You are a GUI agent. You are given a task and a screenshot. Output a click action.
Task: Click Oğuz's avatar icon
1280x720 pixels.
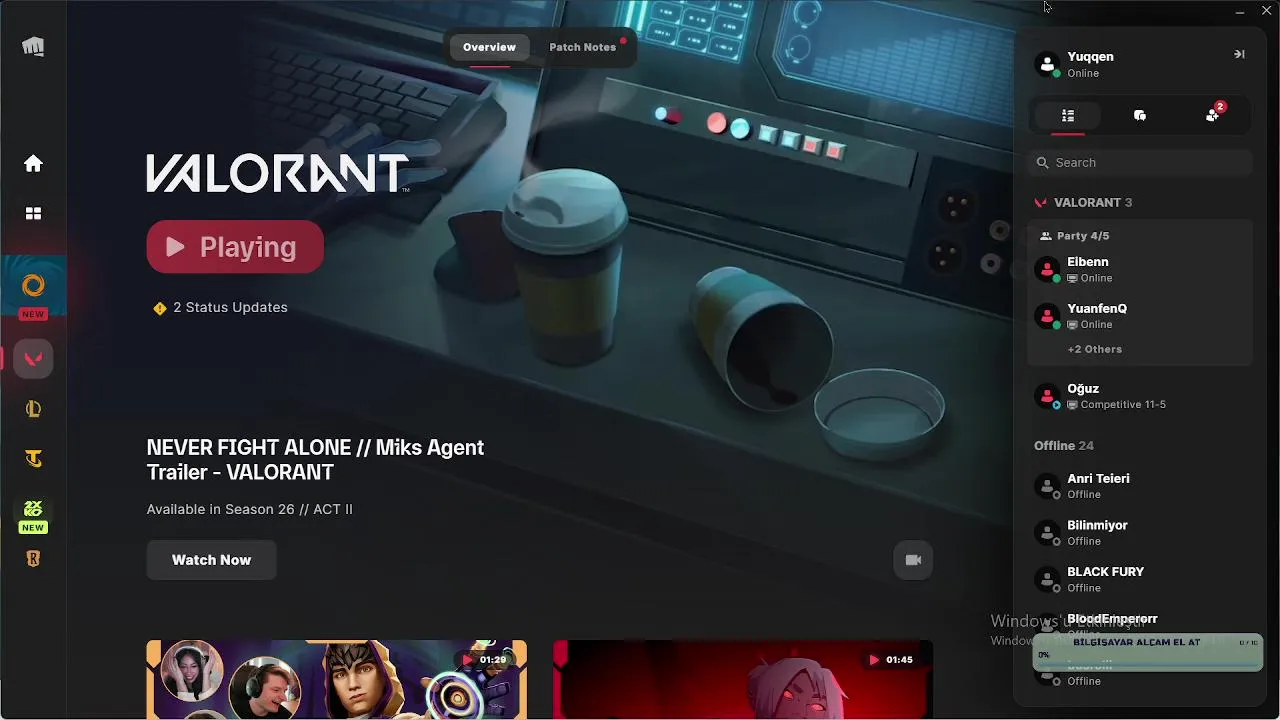pos(1047,396)
